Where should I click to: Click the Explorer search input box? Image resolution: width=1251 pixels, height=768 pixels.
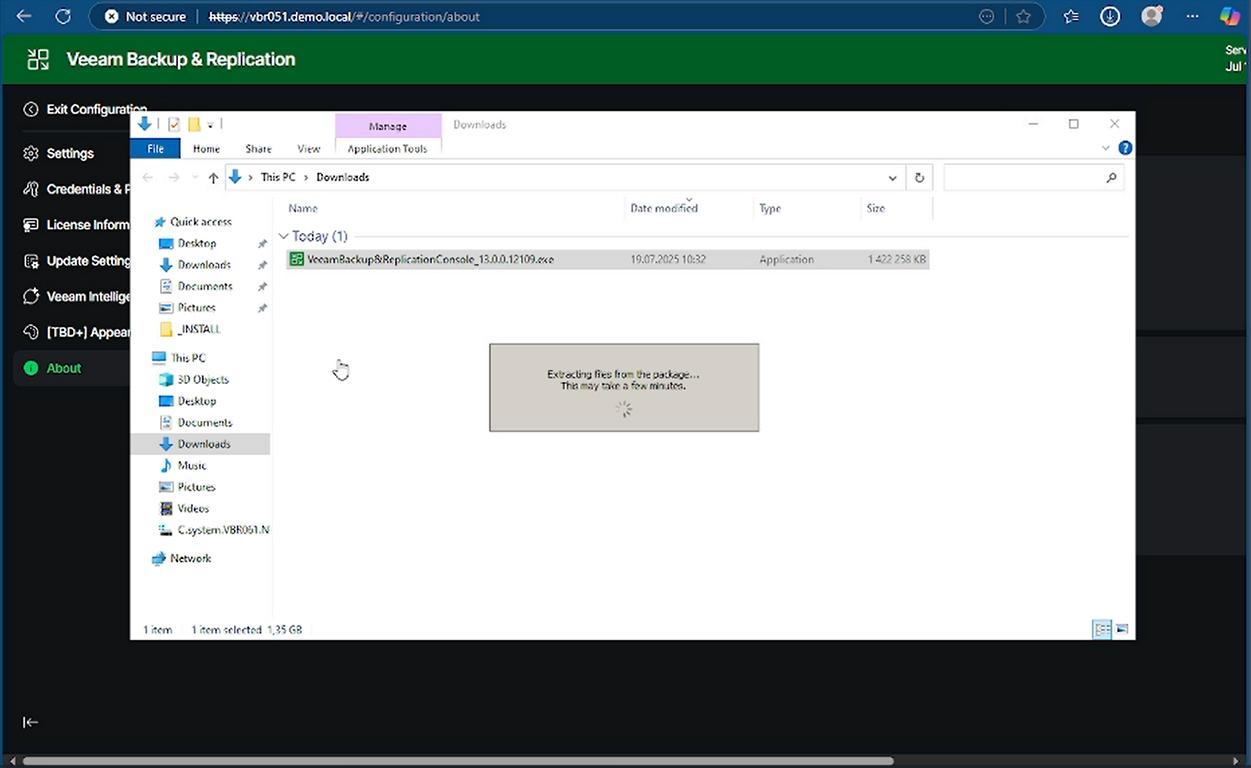pos(1025,177)
